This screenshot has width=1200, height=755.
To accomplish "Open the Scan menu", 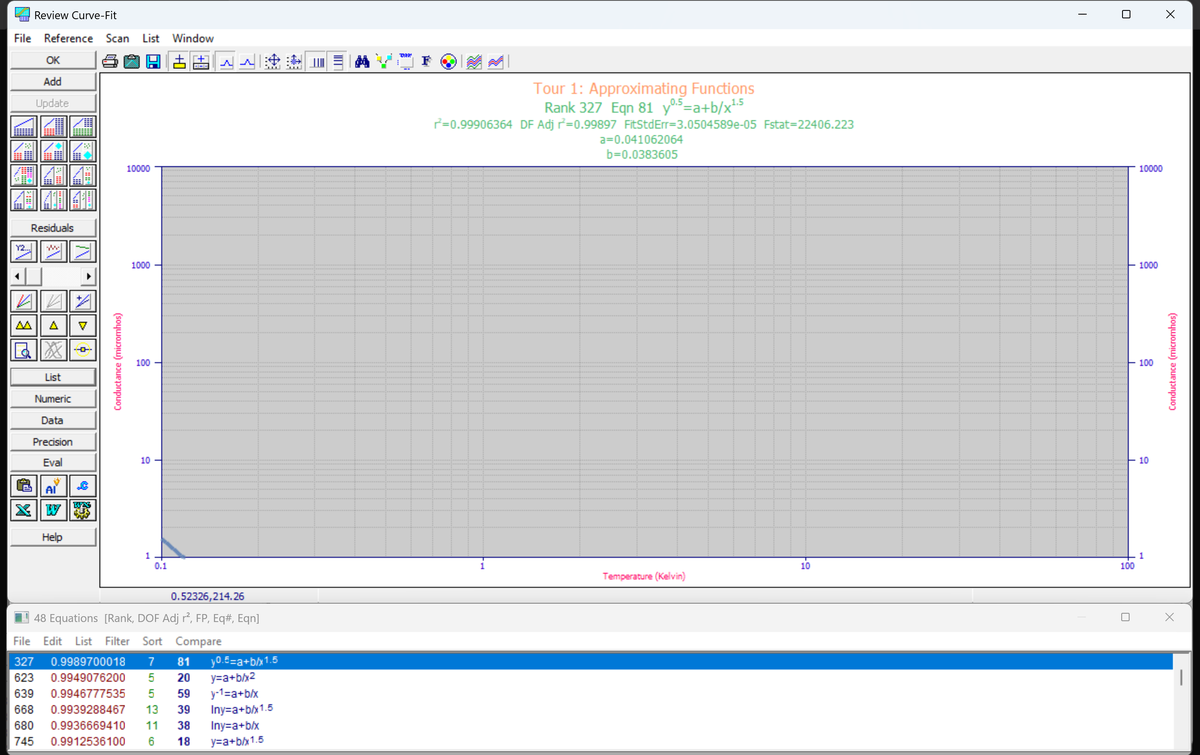I will coord(118,38).
